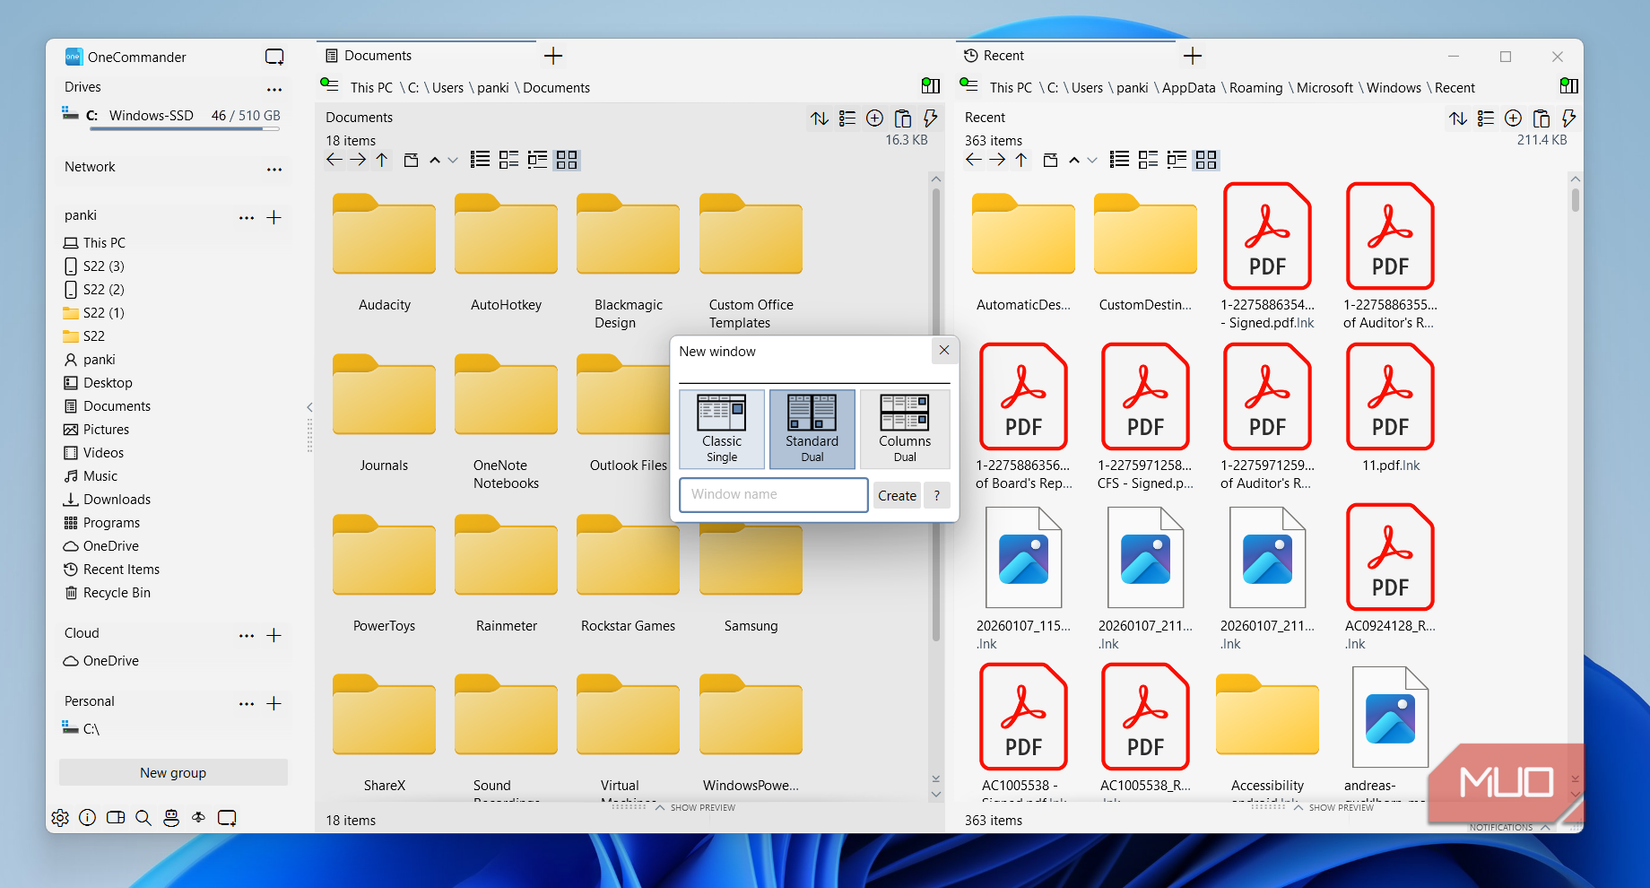This screenshot has height=888, width=1650.
Task: Go up one folder in Recent pane
Action: (1021, 160)
